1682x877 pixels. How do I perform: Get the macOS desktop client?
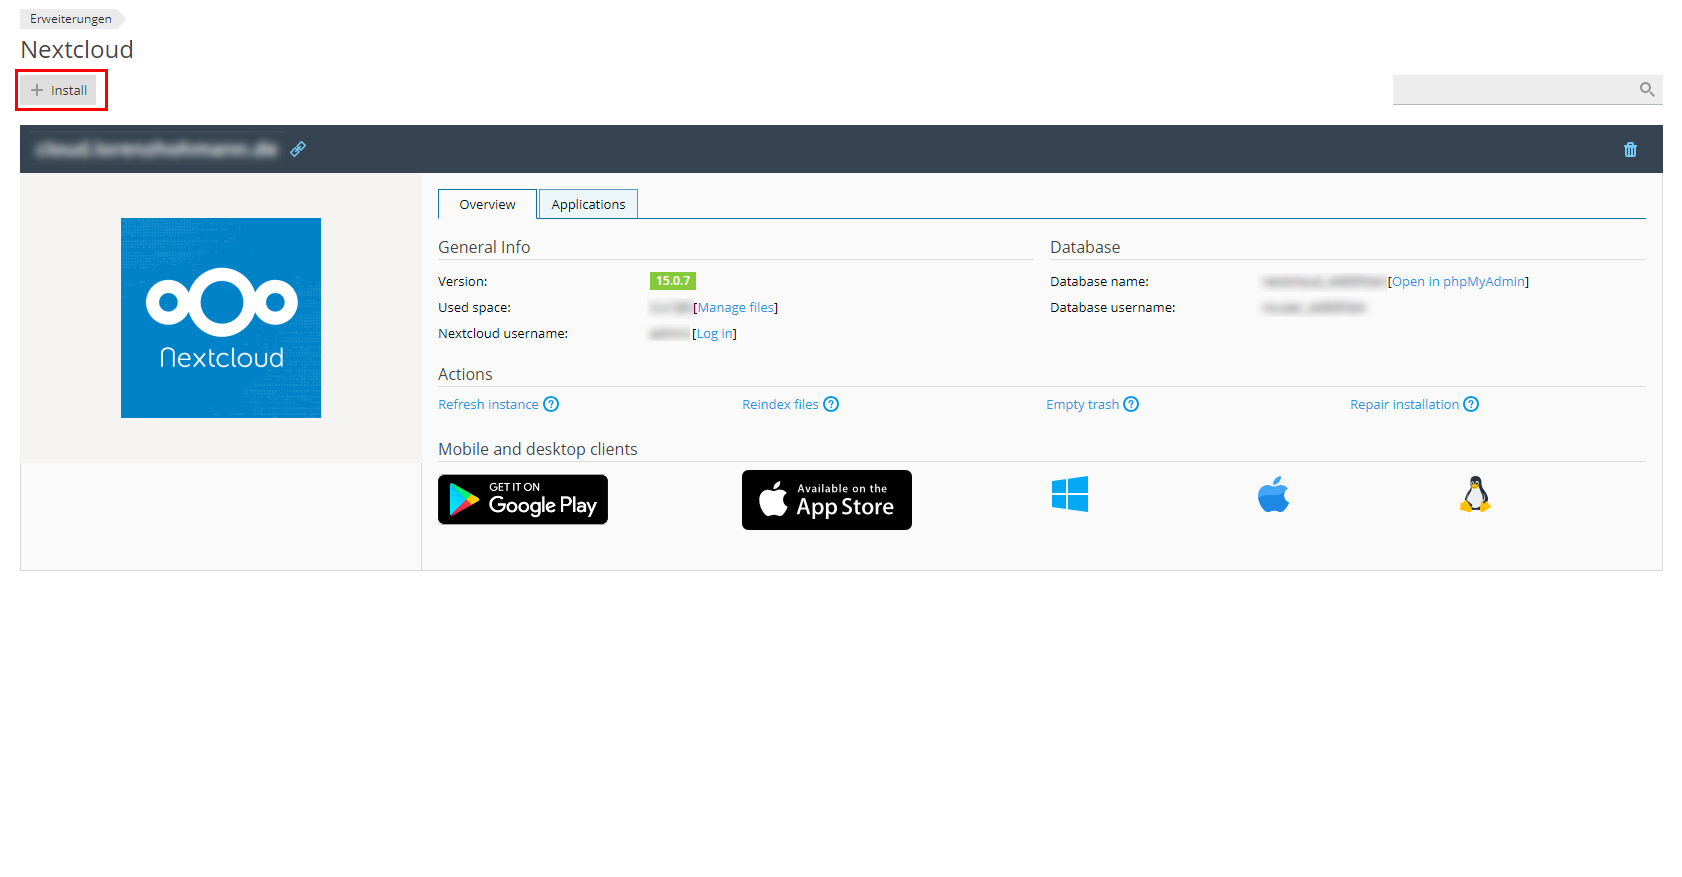pyautogui.click(x=1273, y=494)
